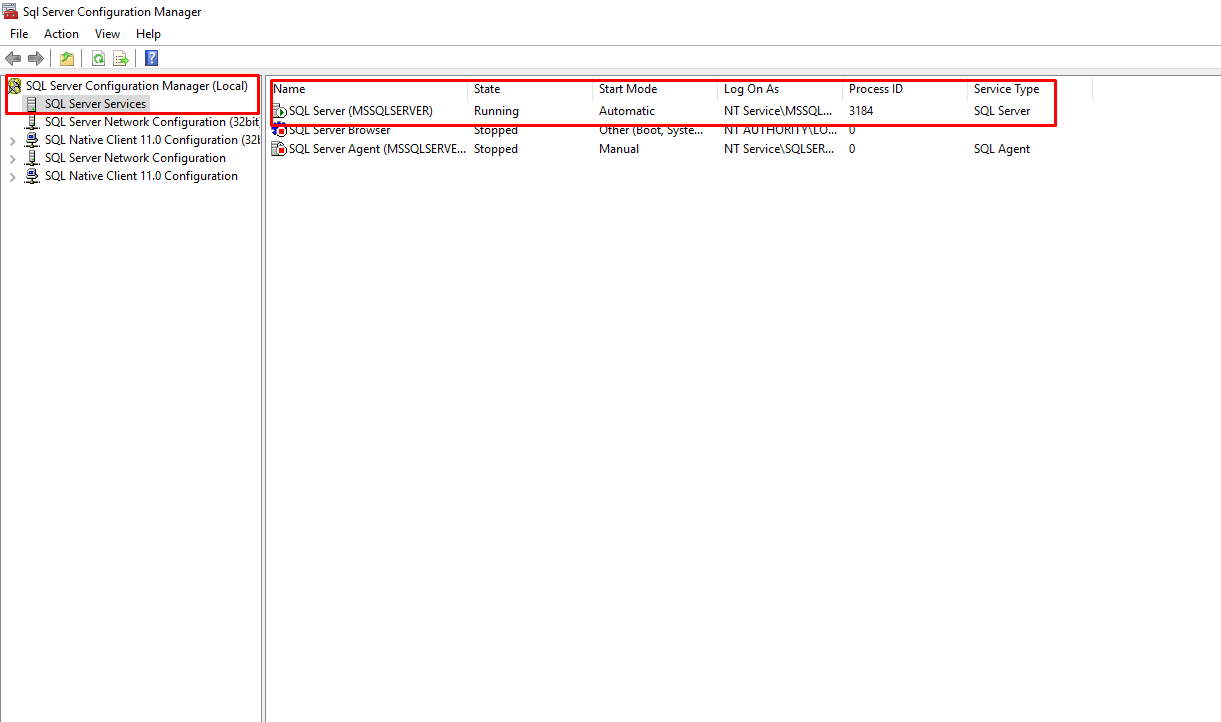
Task: Click the Export List toolbar icon
Action: (121, 58)
